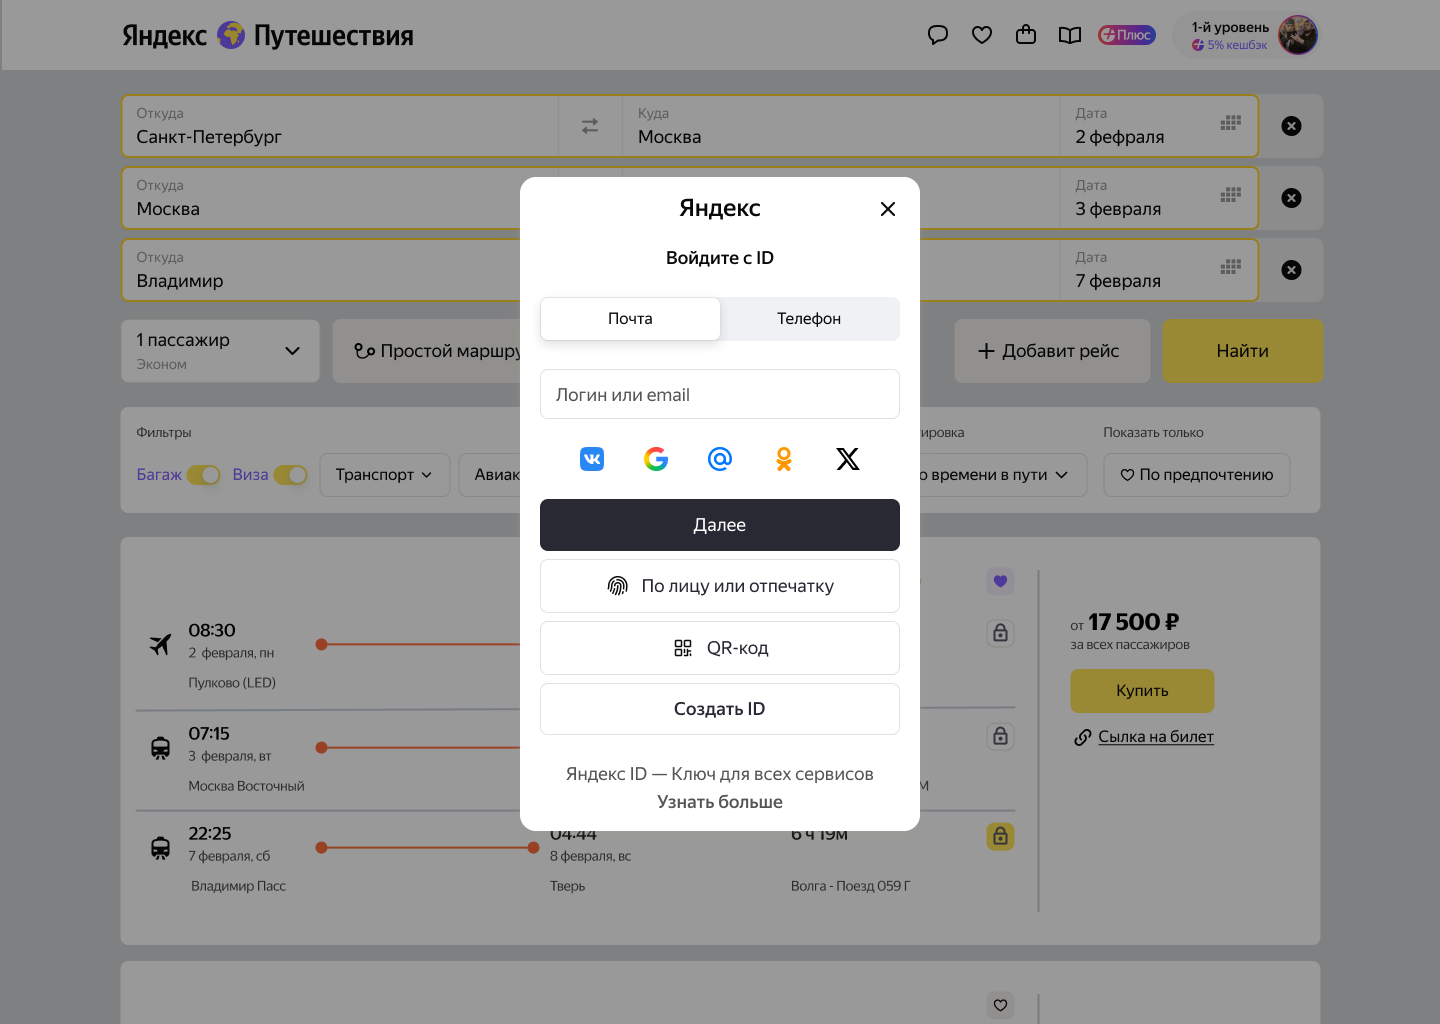1440x1024 pixels.
Task: Click the Дата 2 февраля field
Action: [x=1158, y=126]
